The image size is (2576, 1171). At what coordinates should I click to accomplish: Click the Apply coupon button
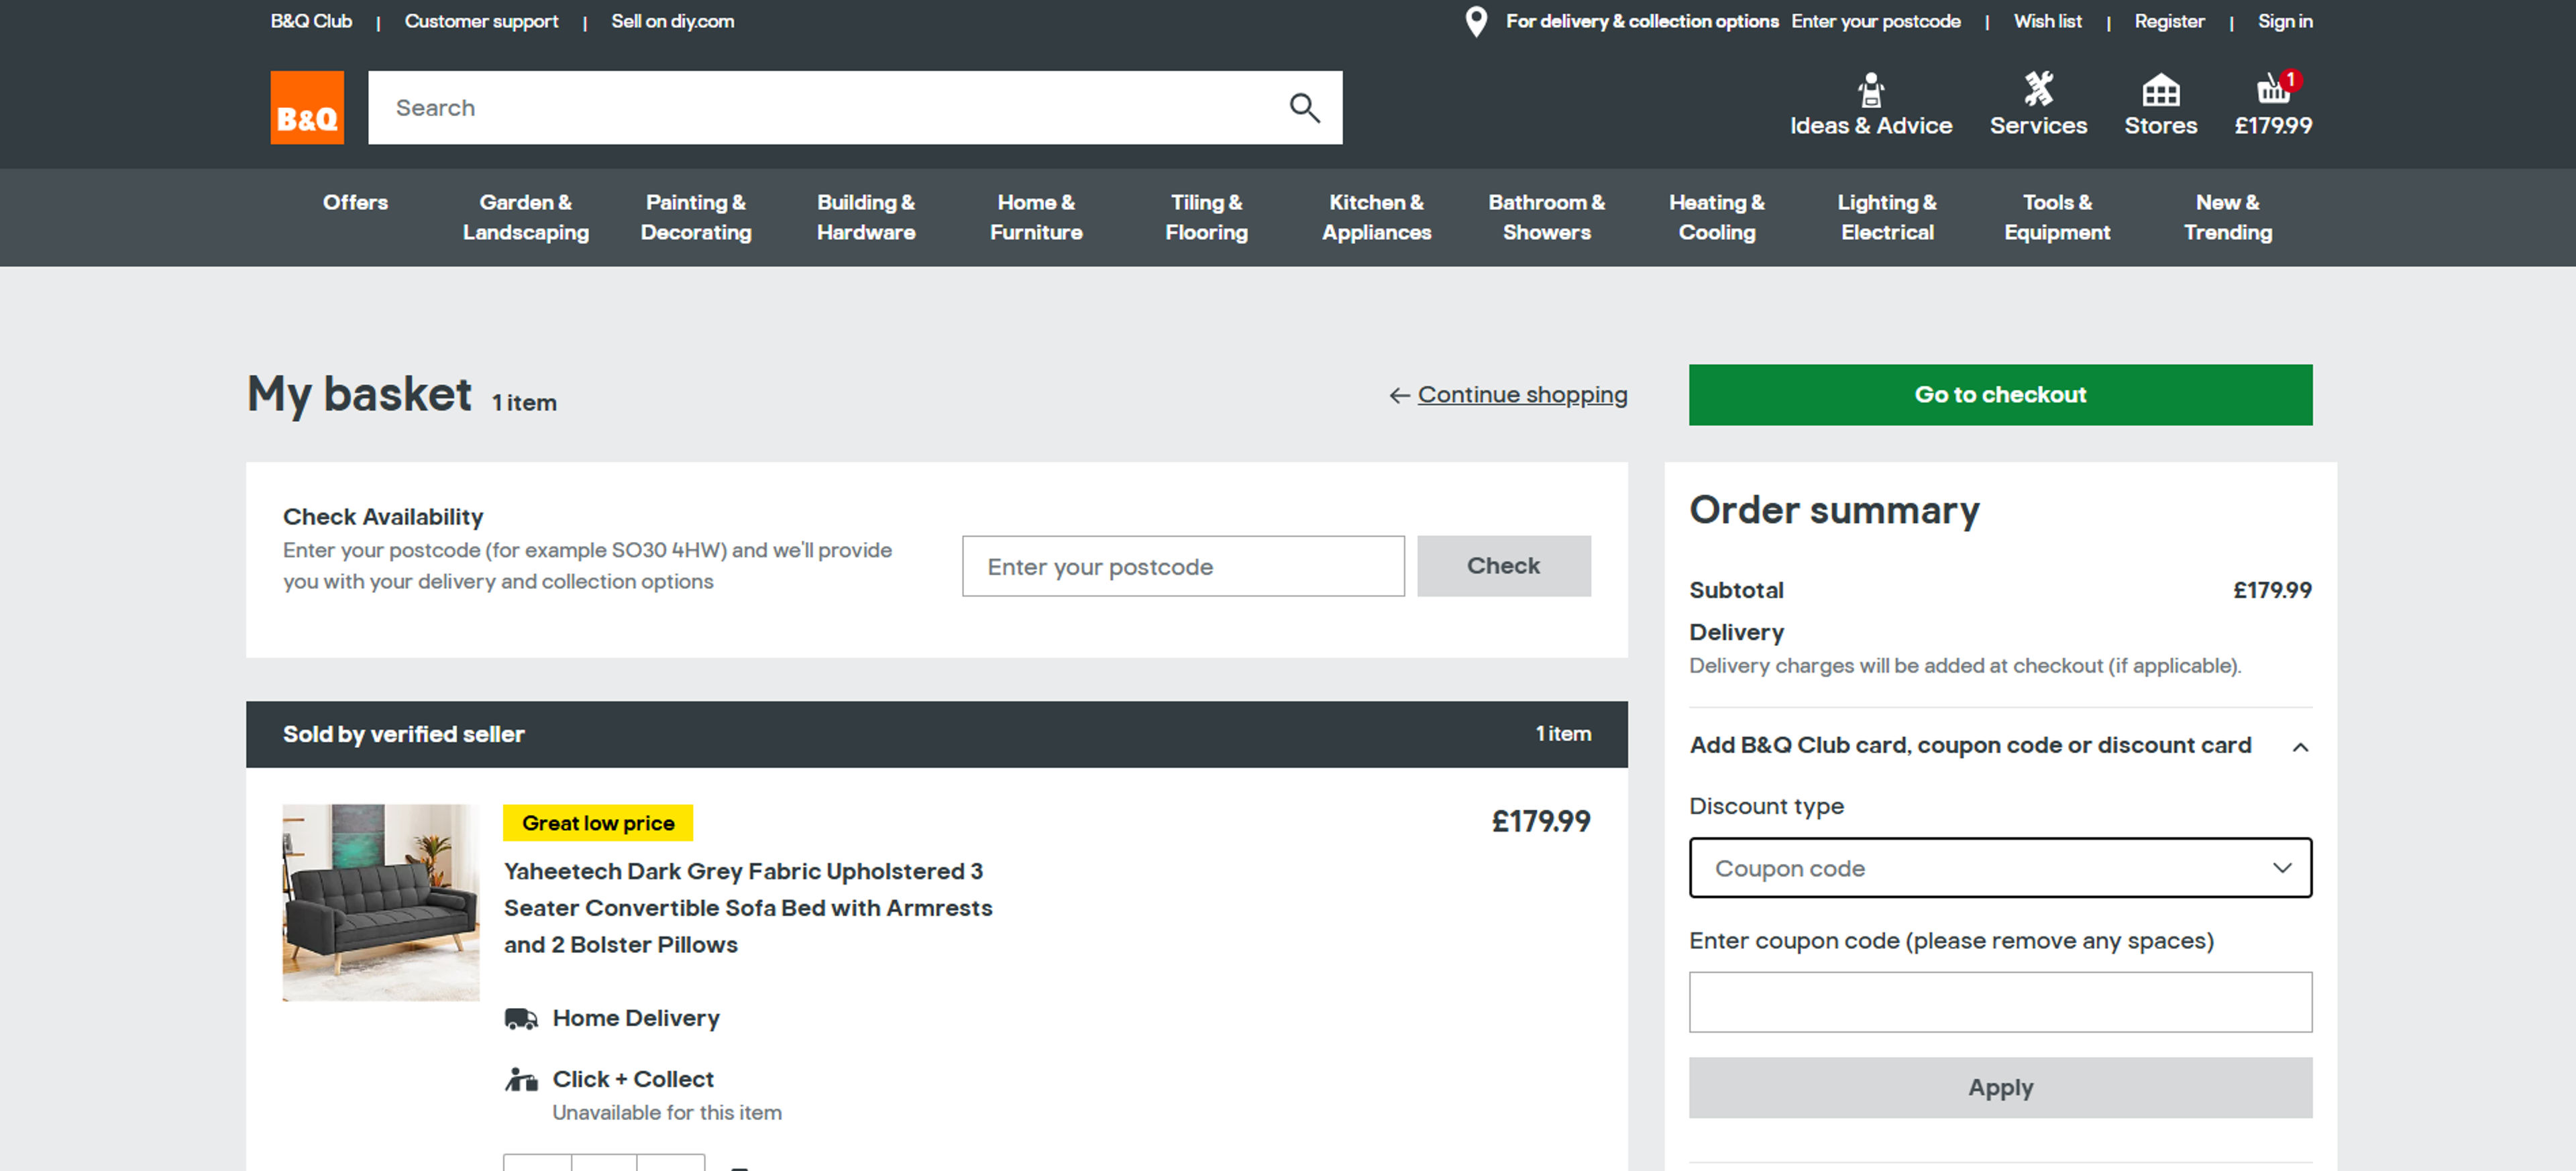click(2000, 1088)
